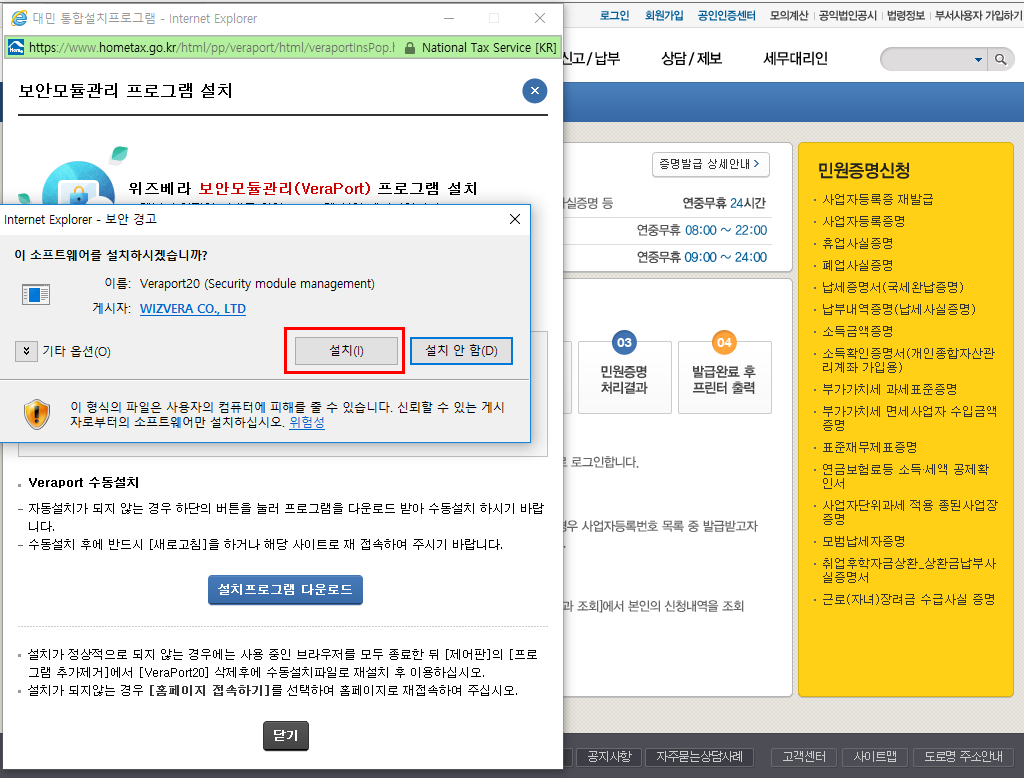Close the Internet Explorer security warning dialog
The height and width of the screenshot is (778, 1024).
click(x=515, y=219)
